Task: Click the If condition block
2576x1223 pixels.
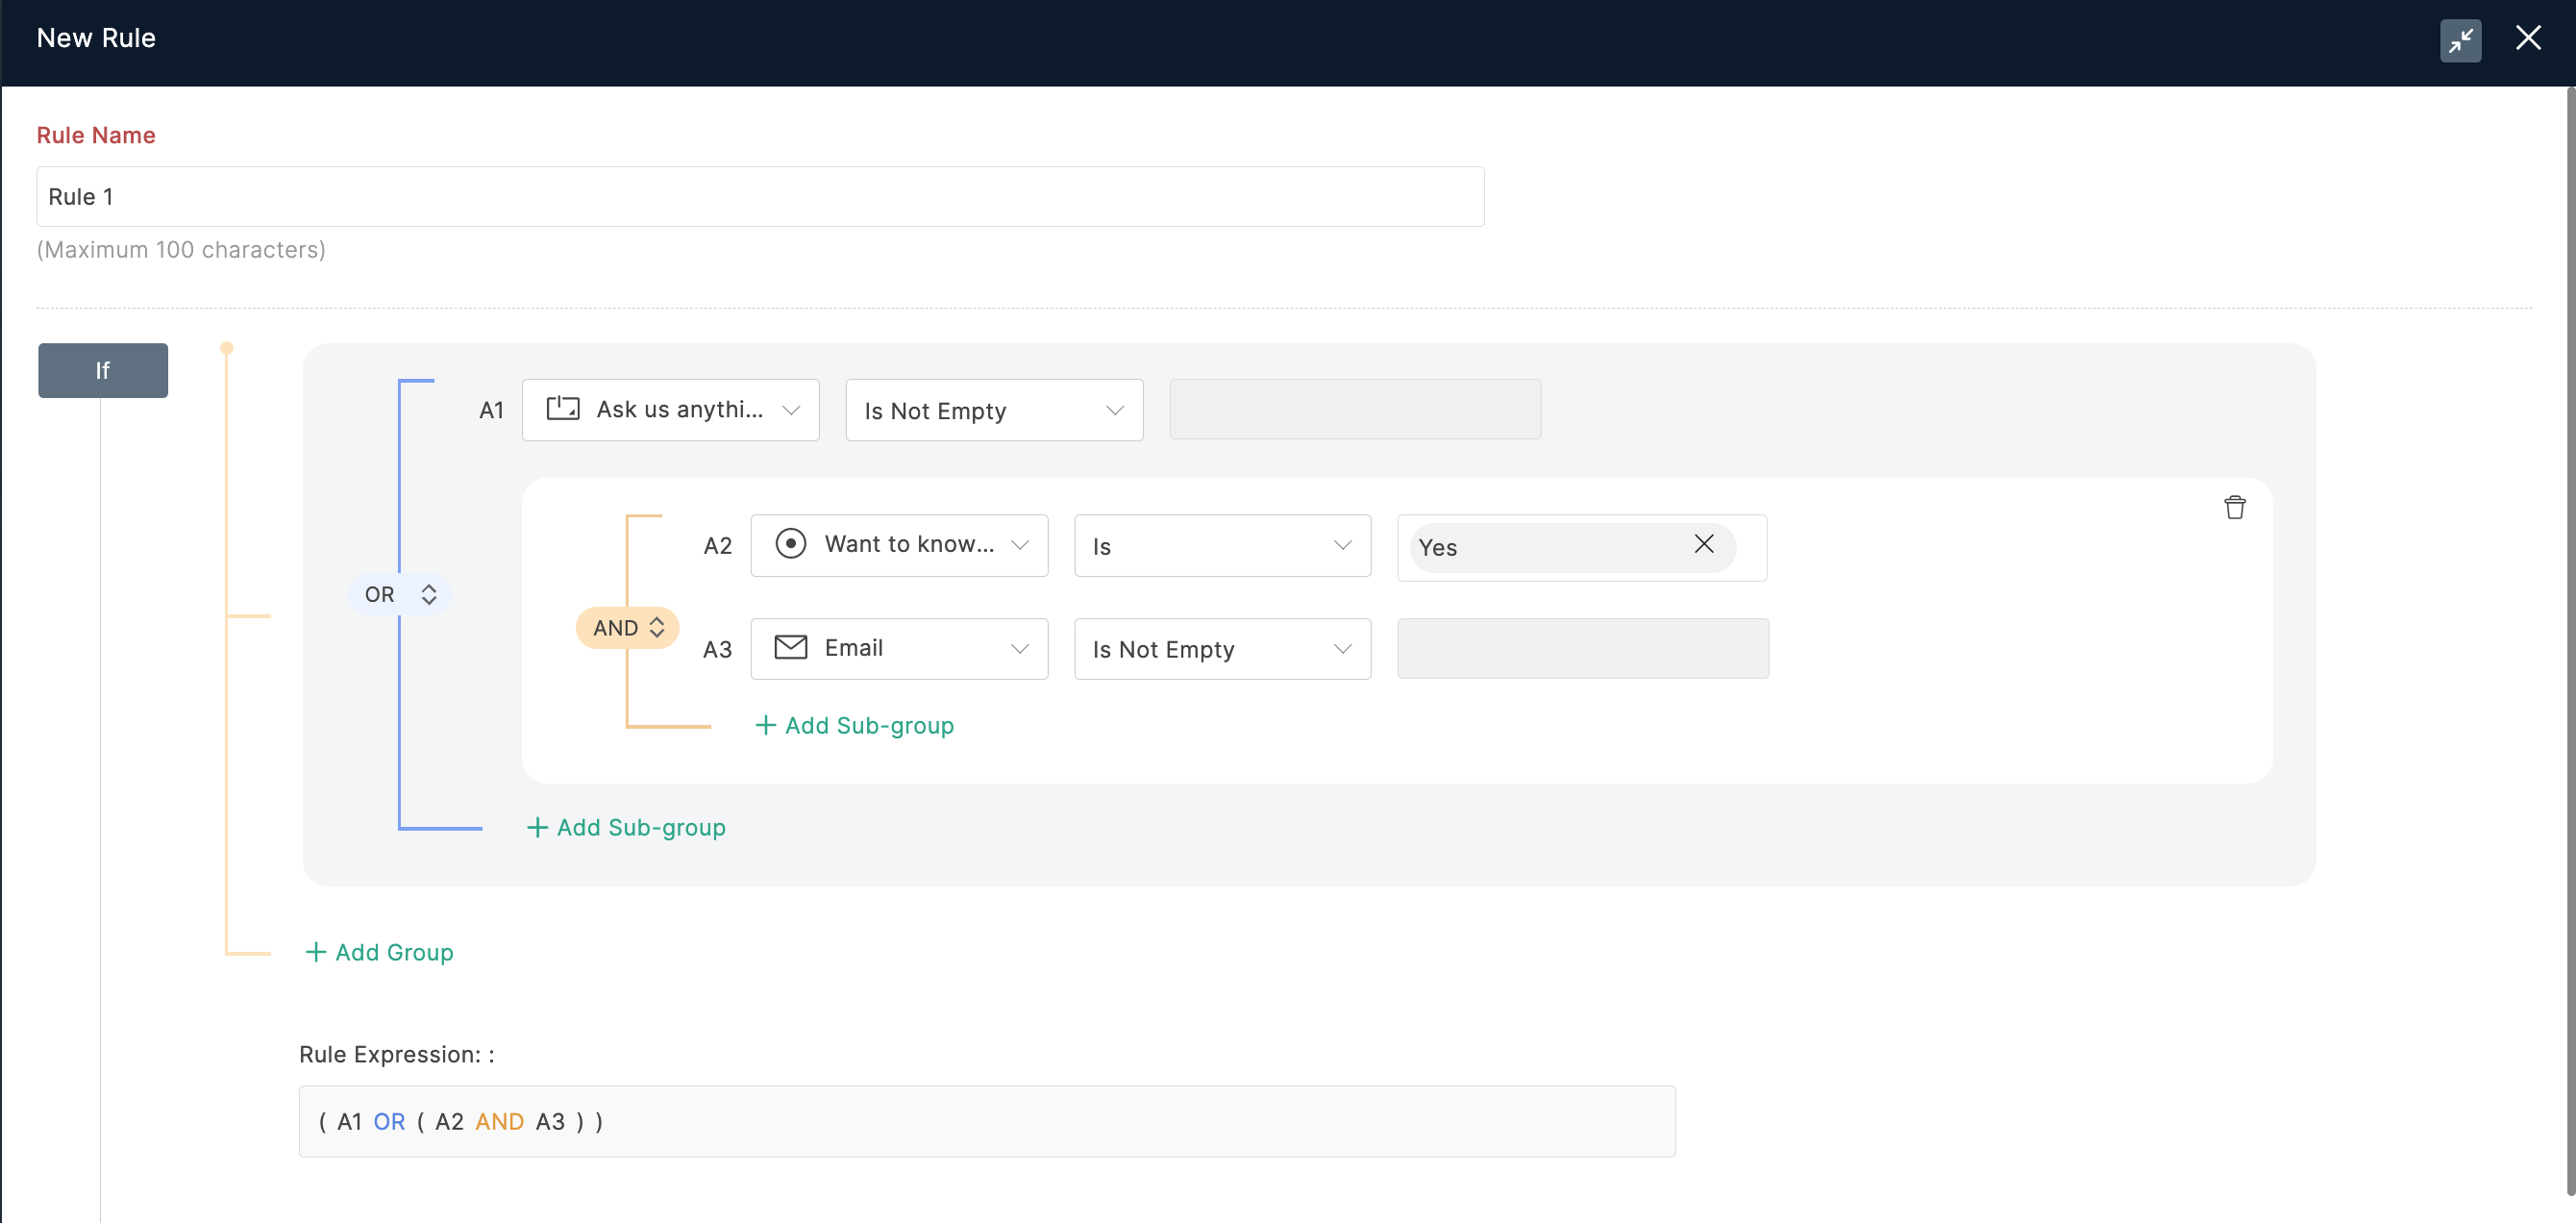Action: (103, 370)
